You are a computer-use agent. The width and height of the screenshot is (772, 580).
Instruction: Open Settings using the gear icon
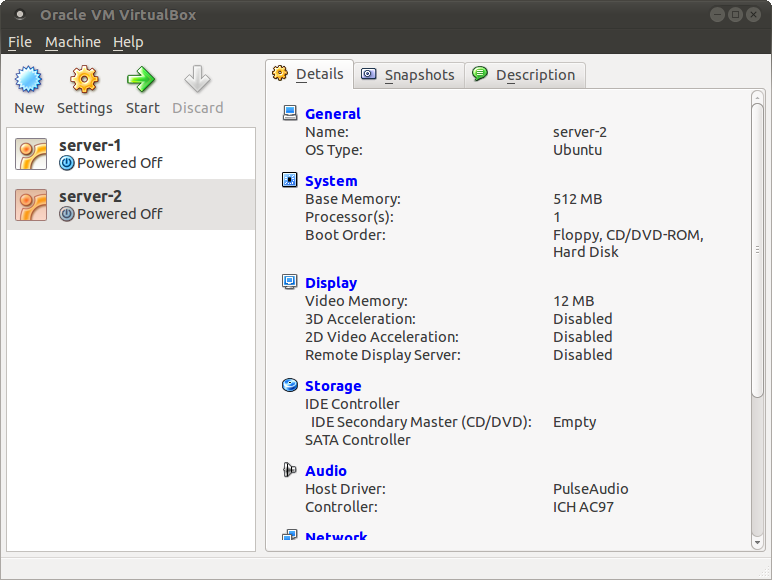[x=84, y=79]
